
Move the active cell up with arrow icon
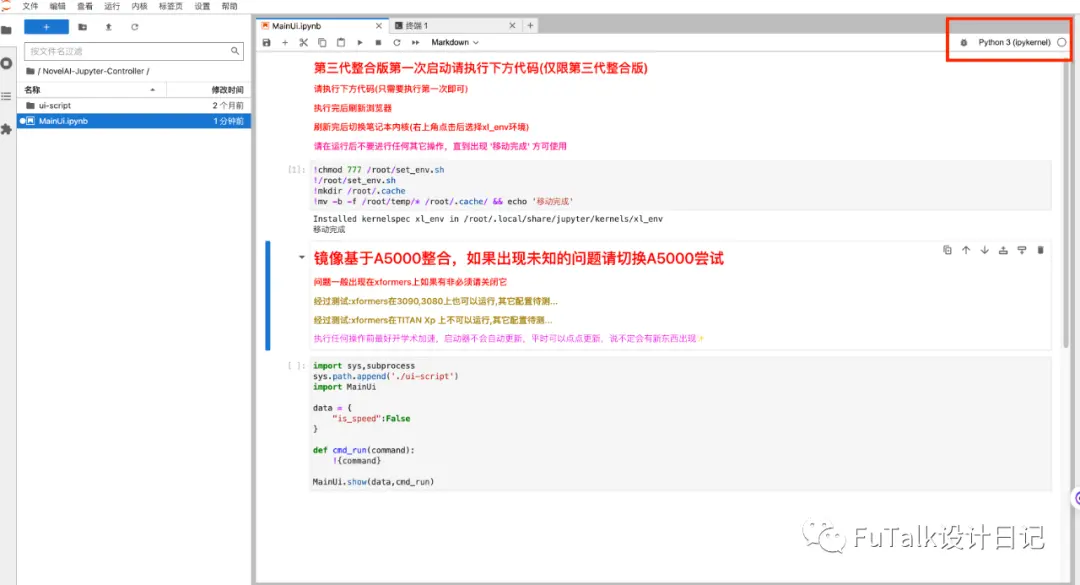pyautogui.click(x=966, y=250)
